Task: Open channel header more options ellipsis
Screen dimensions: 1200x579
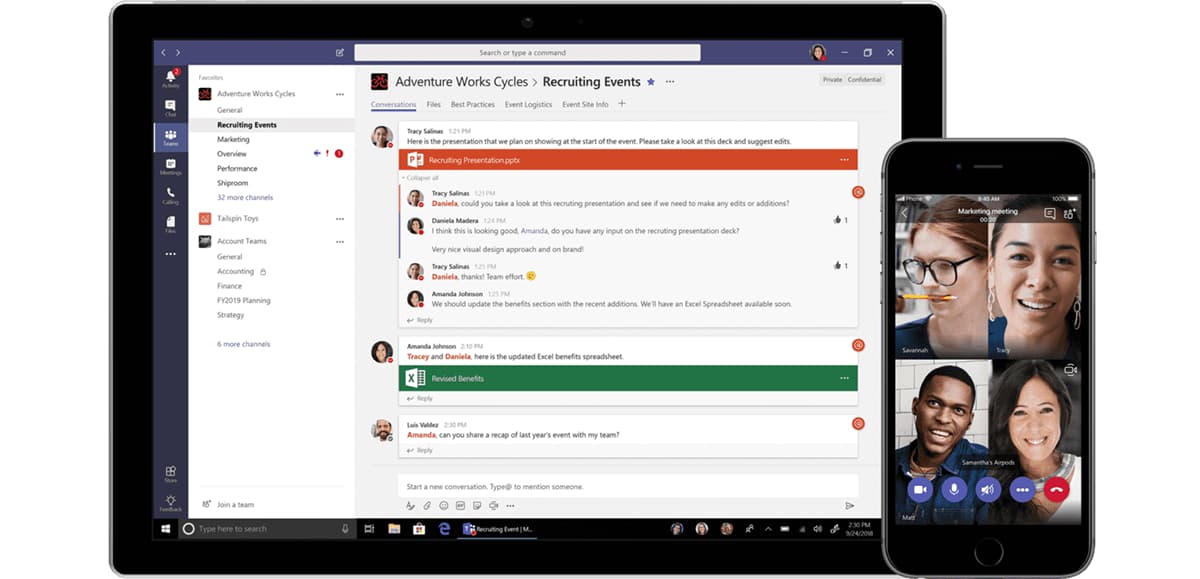Action: tap(670, 81)
